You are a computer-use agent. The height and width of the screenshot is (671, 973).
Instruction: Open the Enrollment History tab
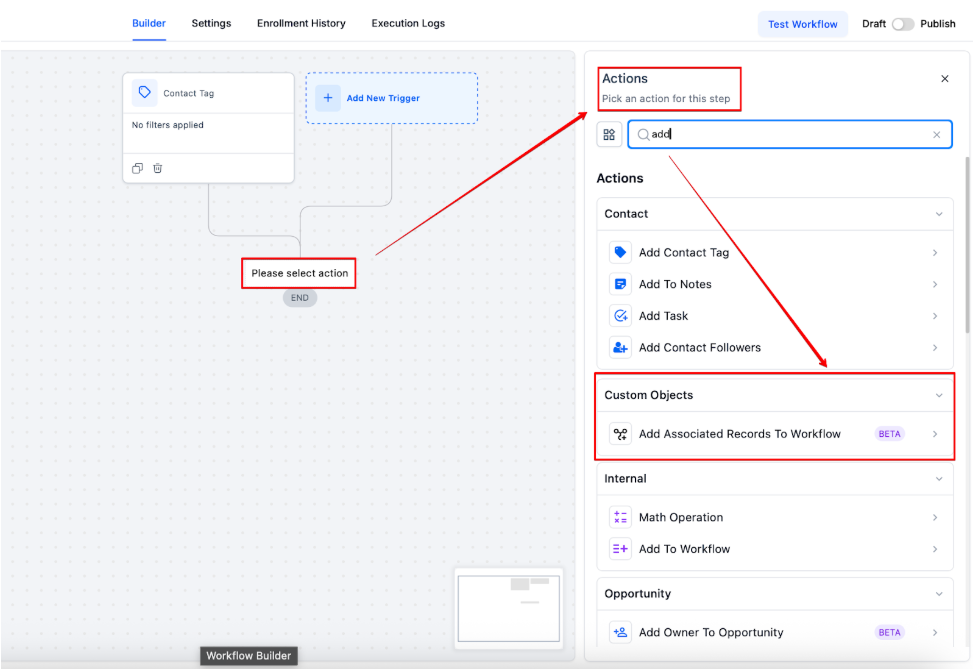301,23
